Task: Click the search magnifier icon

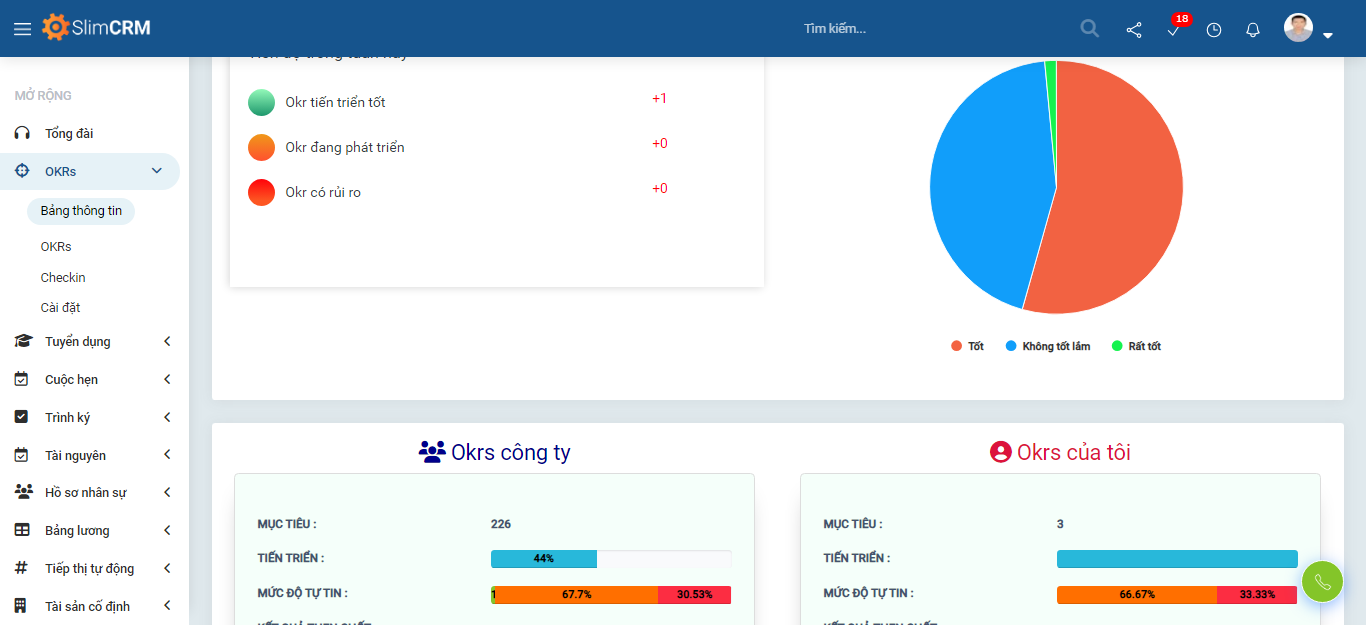Action: (1090, 29)
